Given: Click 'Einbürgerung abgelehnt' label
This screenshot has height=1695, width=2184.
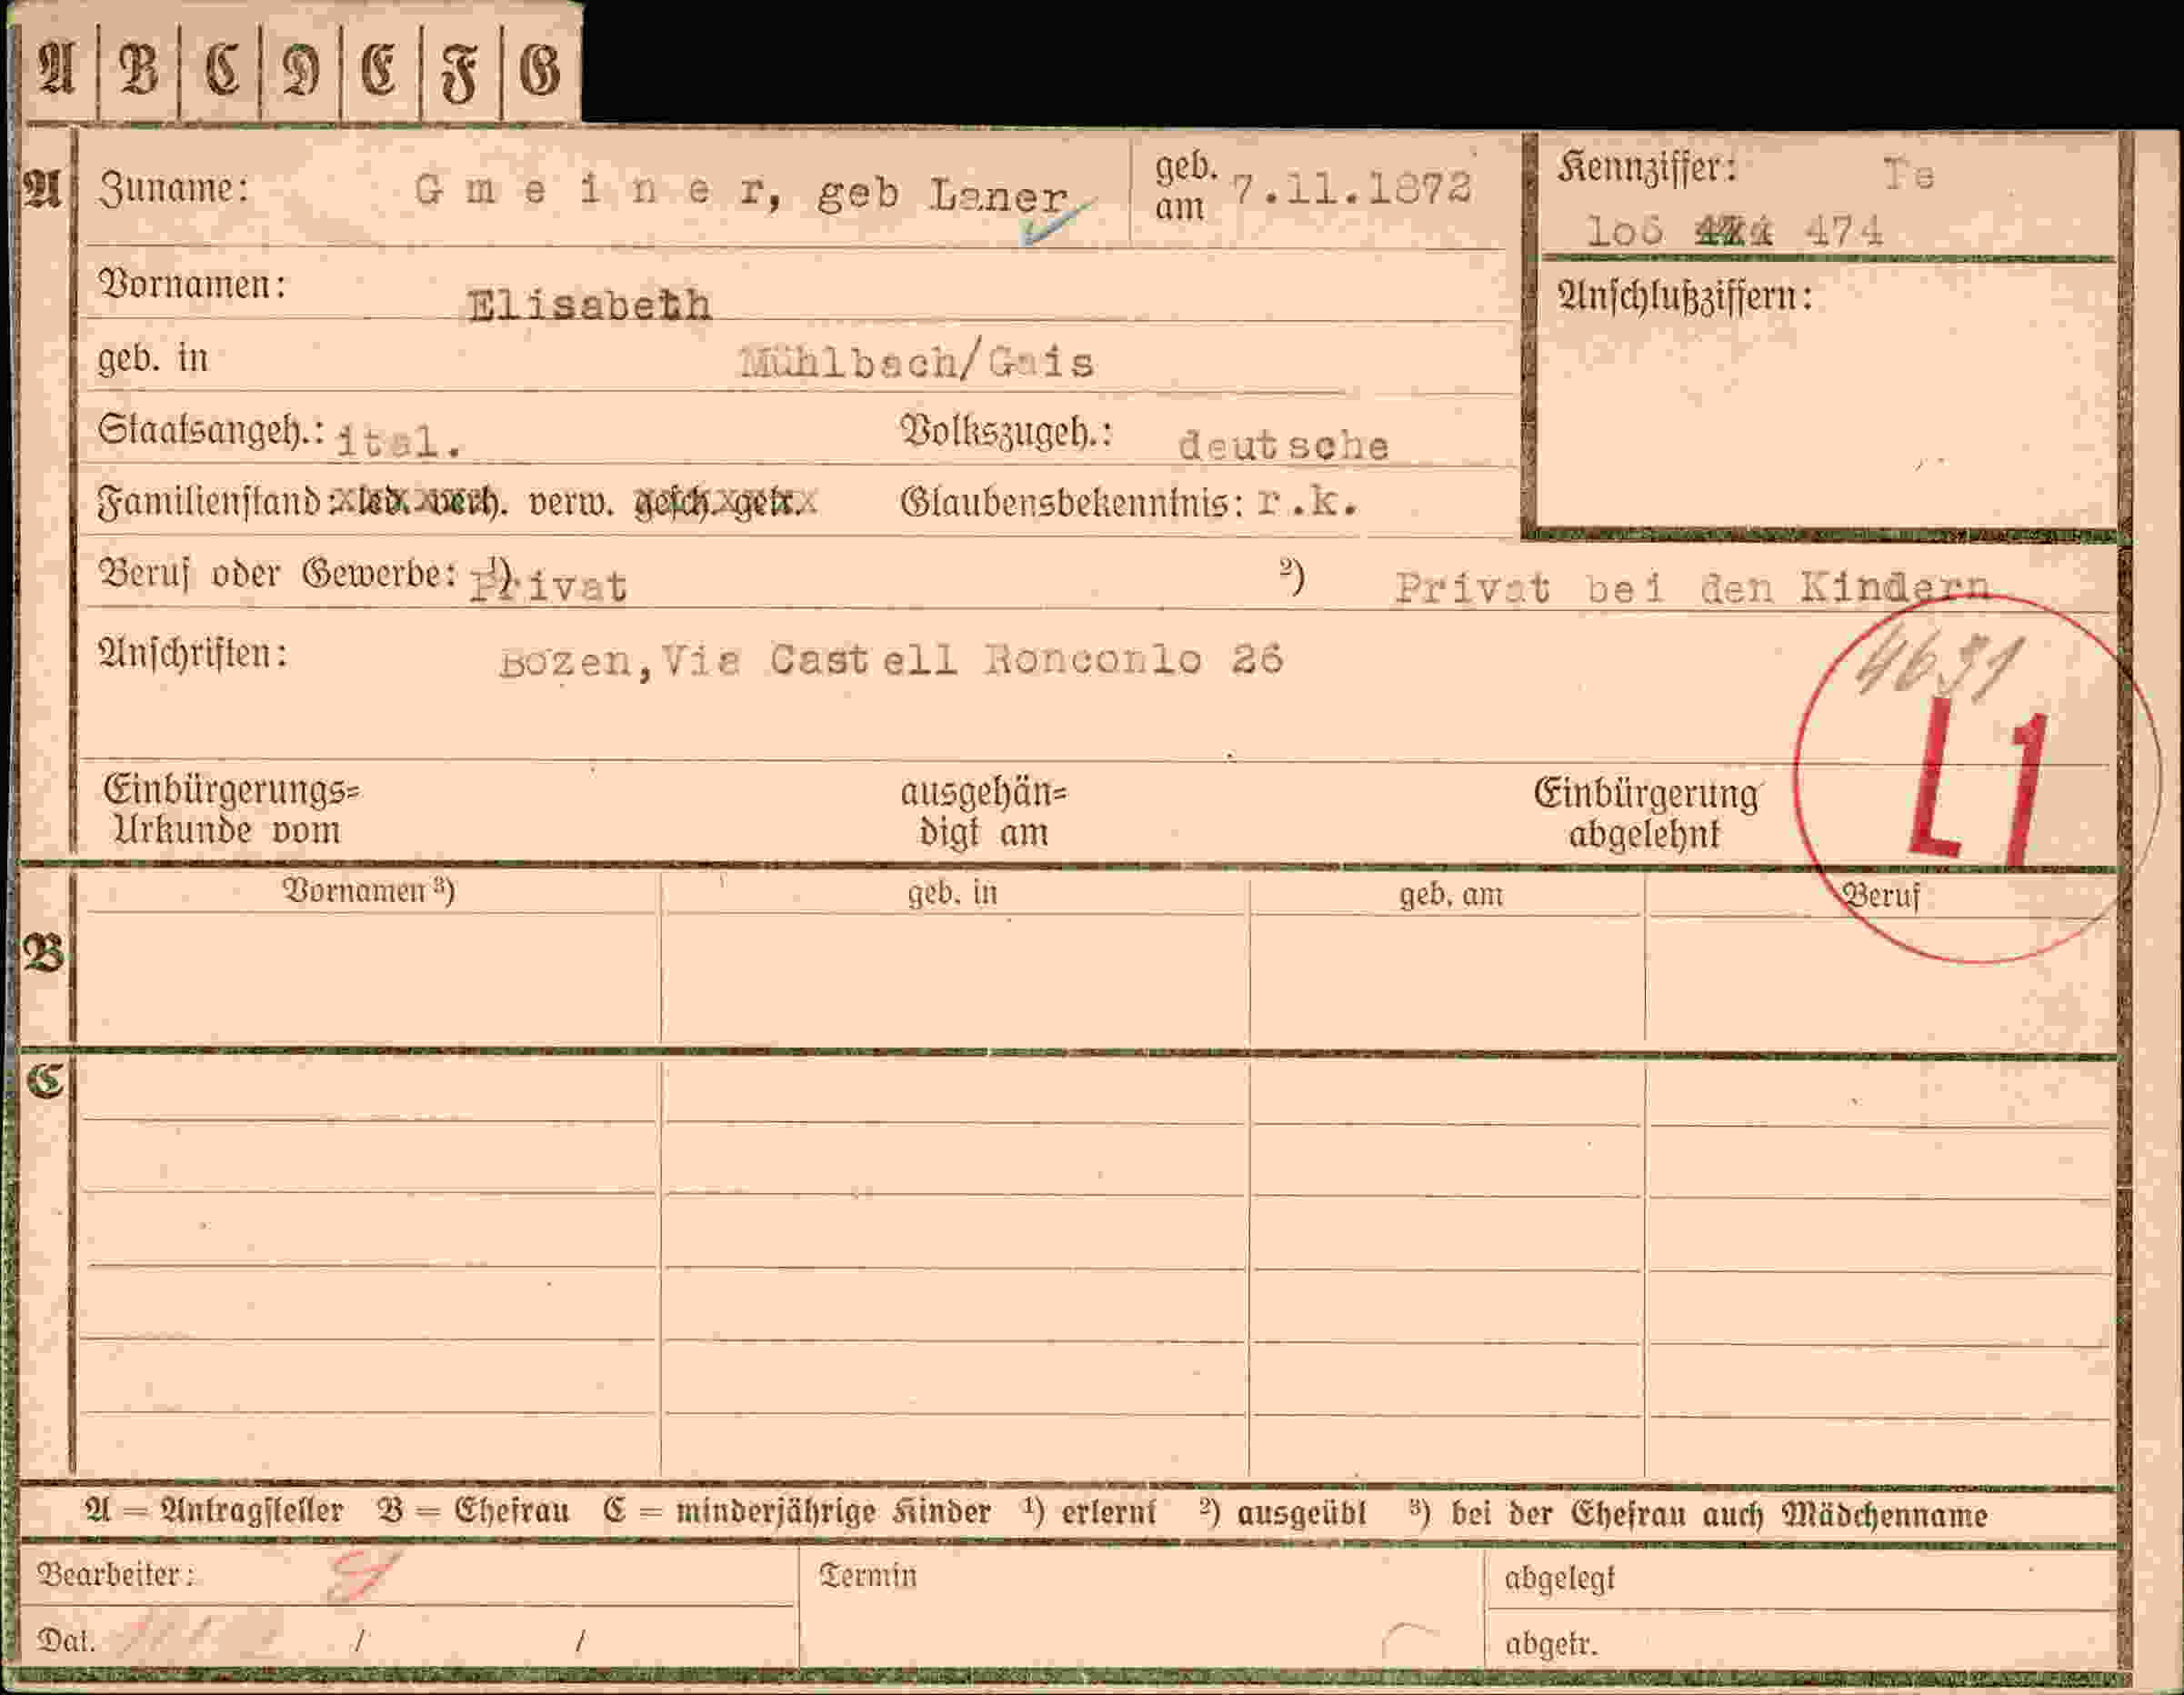Looking at the screenshot, I should coord(1646,814).
